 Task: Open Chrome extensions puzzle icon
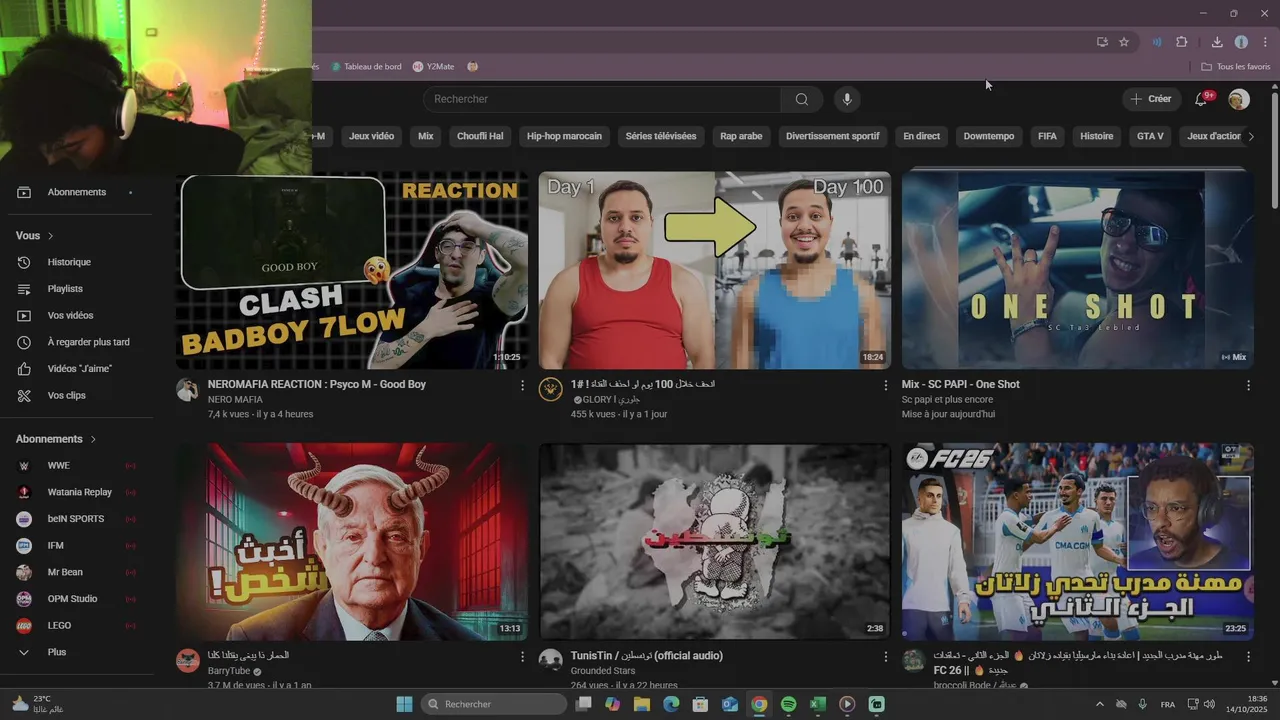point(1182,42)
